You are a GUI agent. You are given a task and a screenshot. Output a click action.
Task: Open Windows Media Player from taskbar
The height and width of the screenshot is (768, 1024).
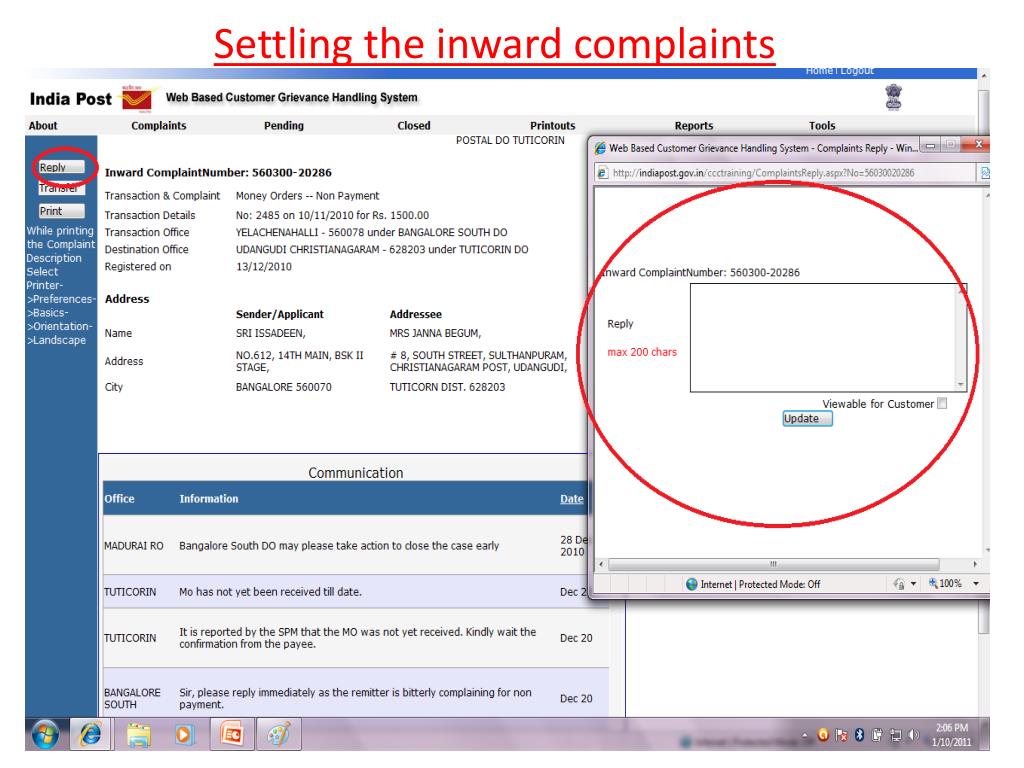pyautogui.click(x=184, y=735)
